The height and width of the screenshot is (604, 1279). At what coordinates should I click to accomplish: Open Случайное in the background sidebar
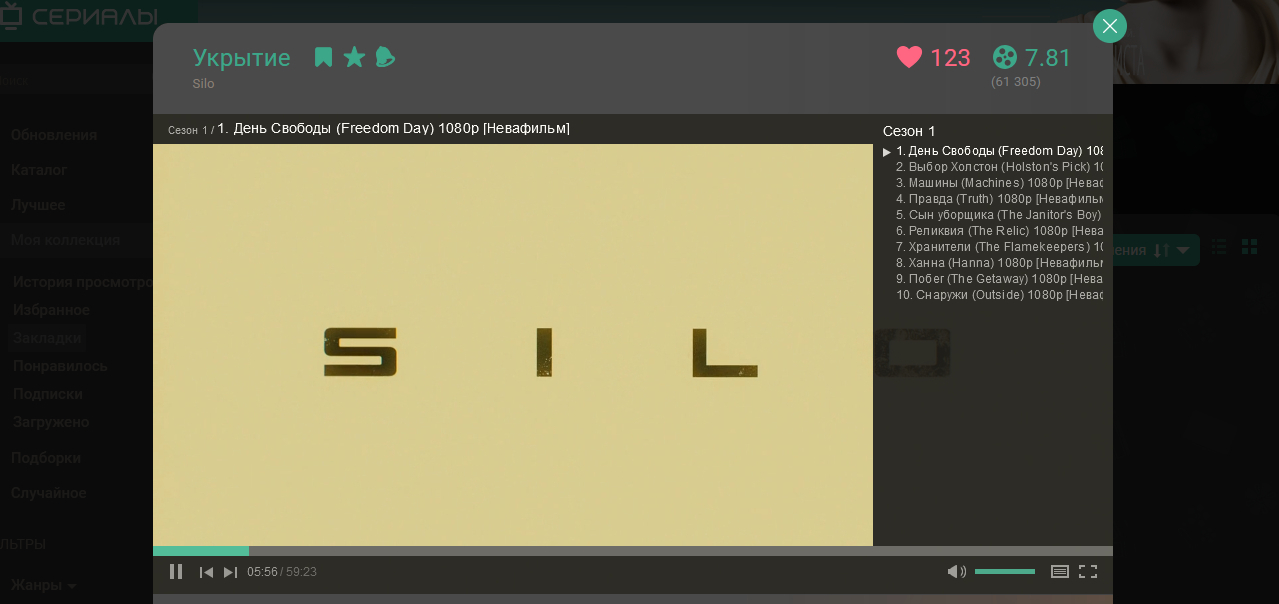tap(48, 493)
